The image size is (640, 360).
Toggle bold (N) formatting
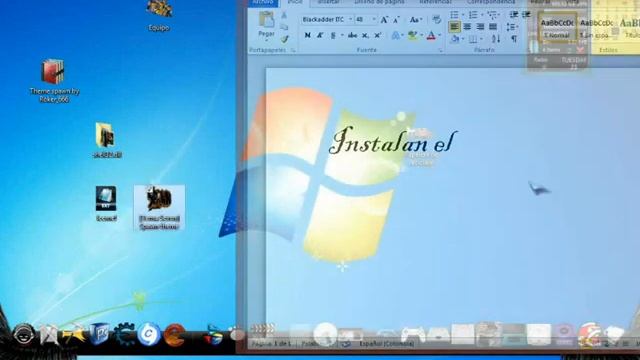point(307,36)
